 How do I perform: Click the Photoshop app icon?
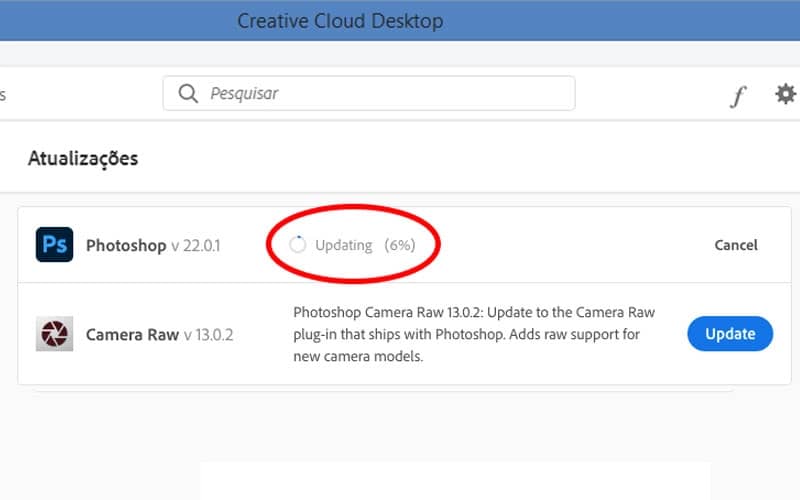pyautogui.click(x=55, y=244)
